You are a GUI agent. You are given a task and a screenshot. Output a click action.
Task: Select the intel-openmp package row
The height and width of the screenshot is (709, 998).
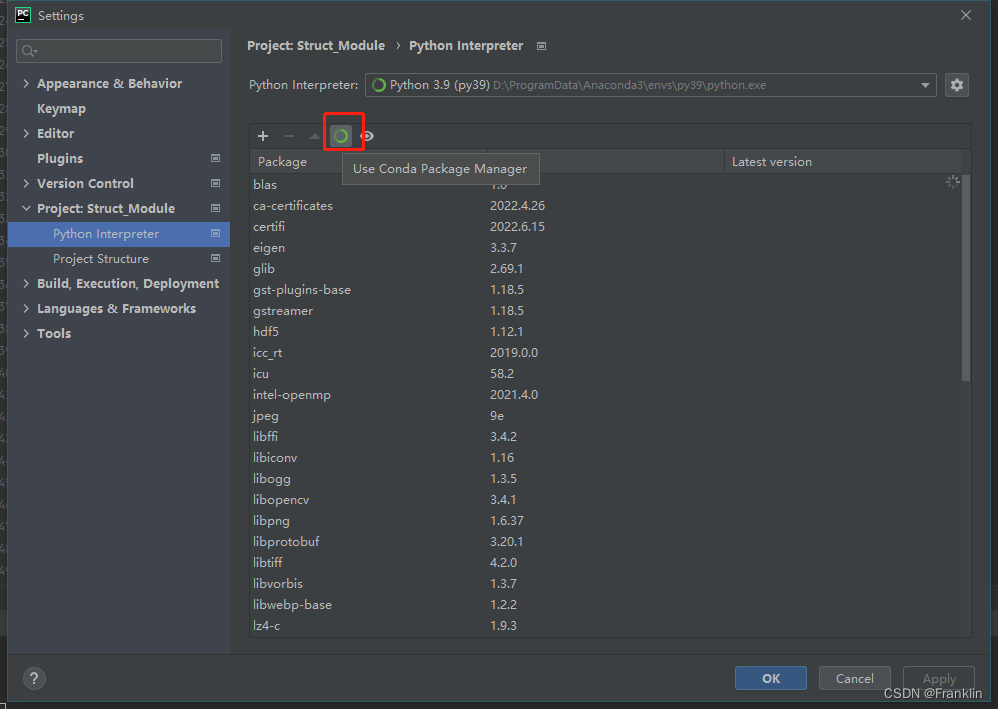pyautogui.click(x=605, y=395)
